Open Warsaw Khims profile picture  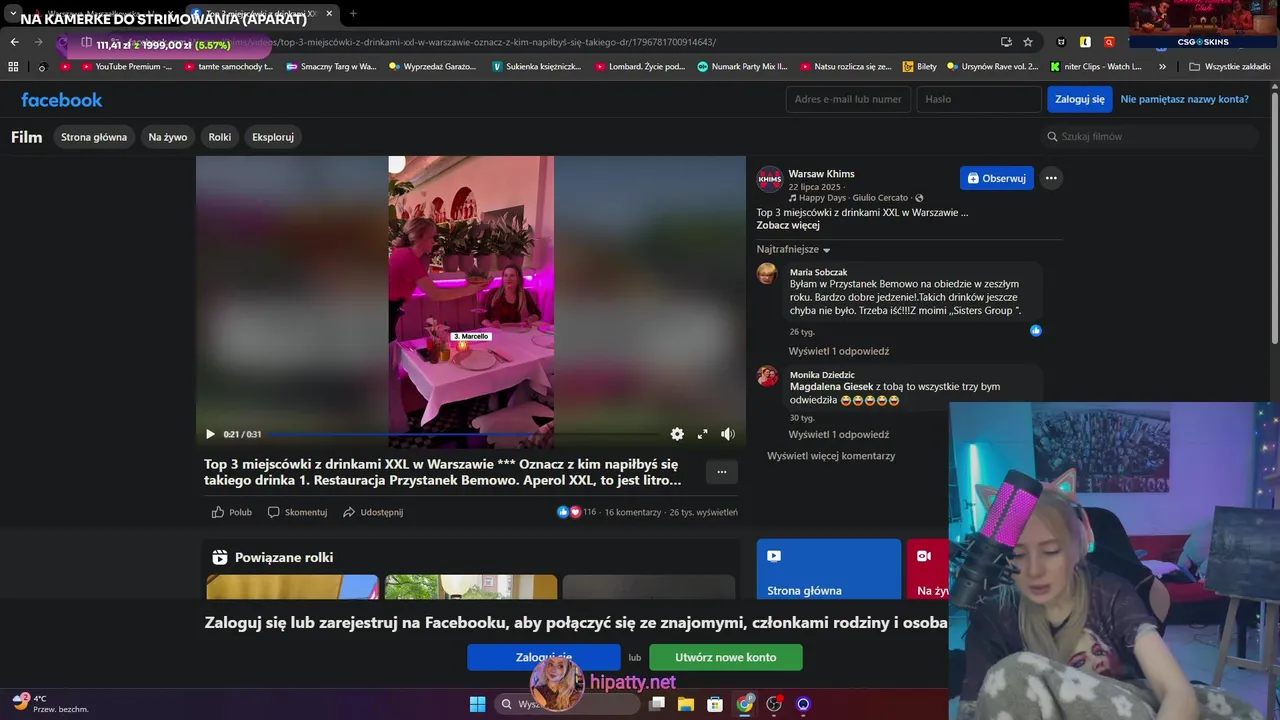[769, 179]
